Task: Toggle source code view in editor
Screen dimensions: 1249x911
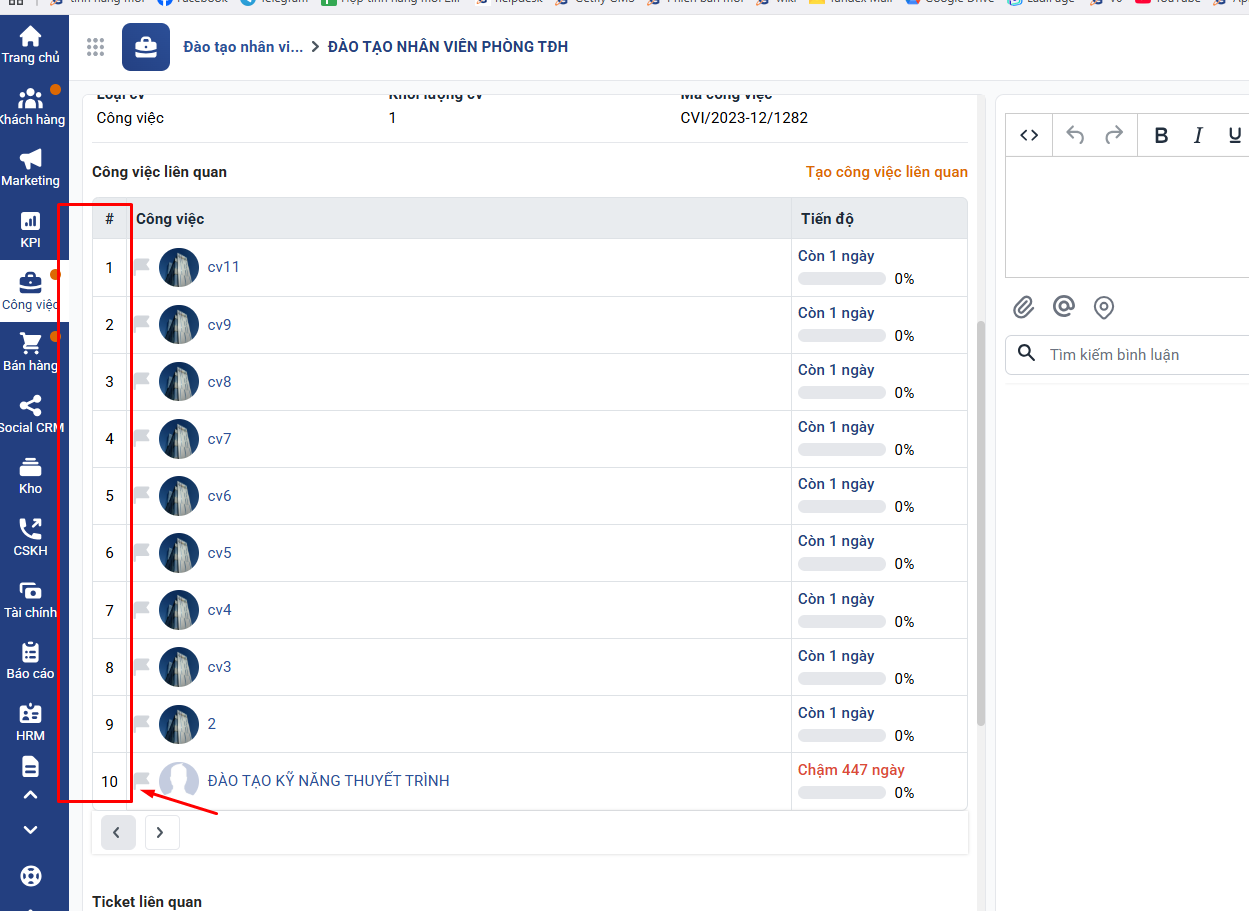Action: (1029, 136)
